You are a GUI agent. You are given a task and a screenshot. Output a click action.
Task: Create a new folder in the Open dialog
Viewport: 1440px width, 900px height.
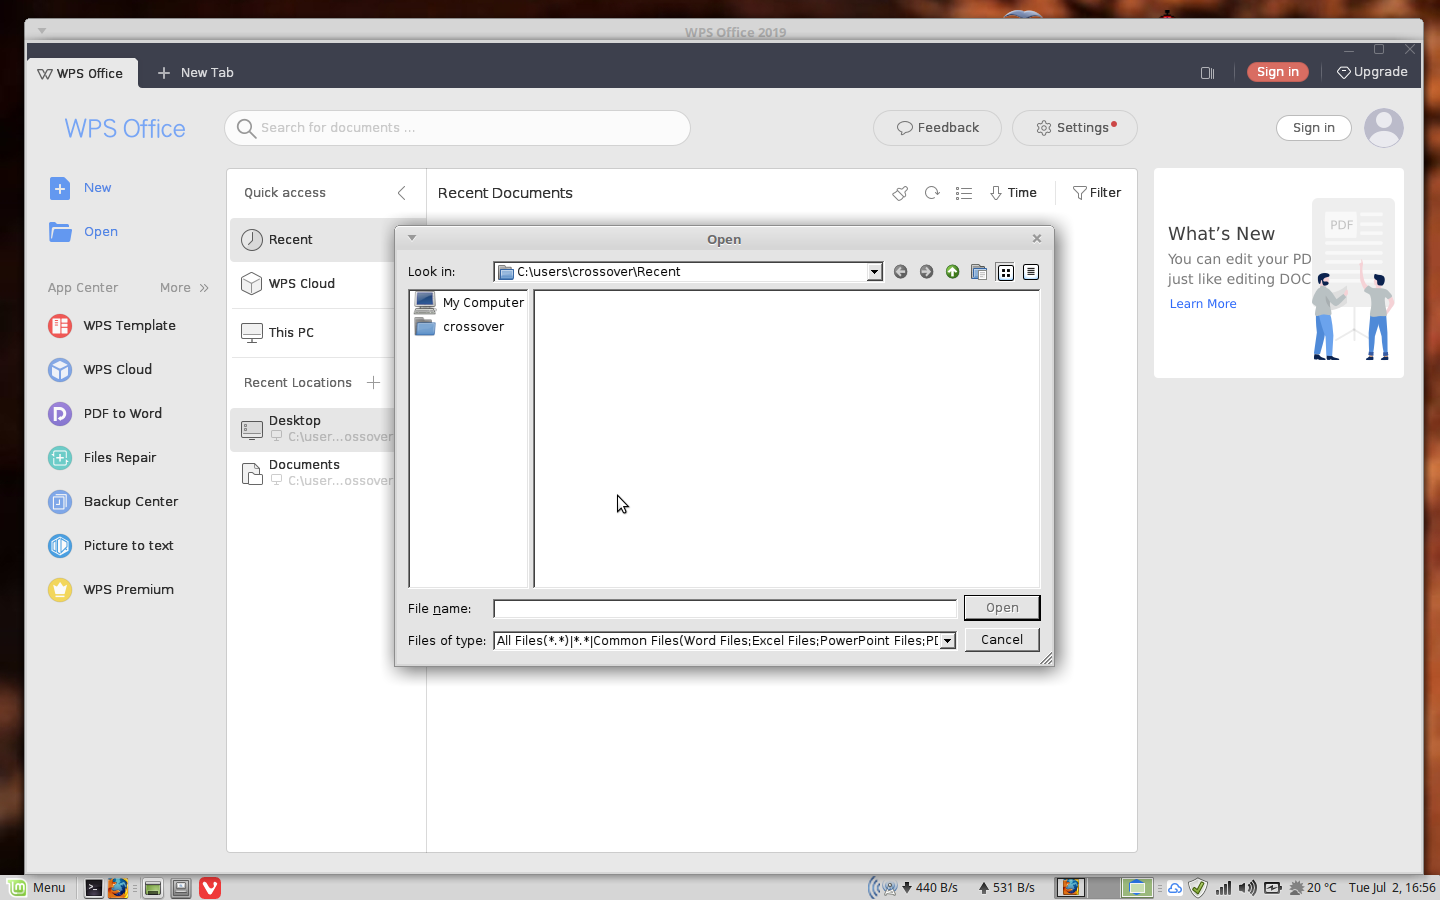(x=978, y=271)
